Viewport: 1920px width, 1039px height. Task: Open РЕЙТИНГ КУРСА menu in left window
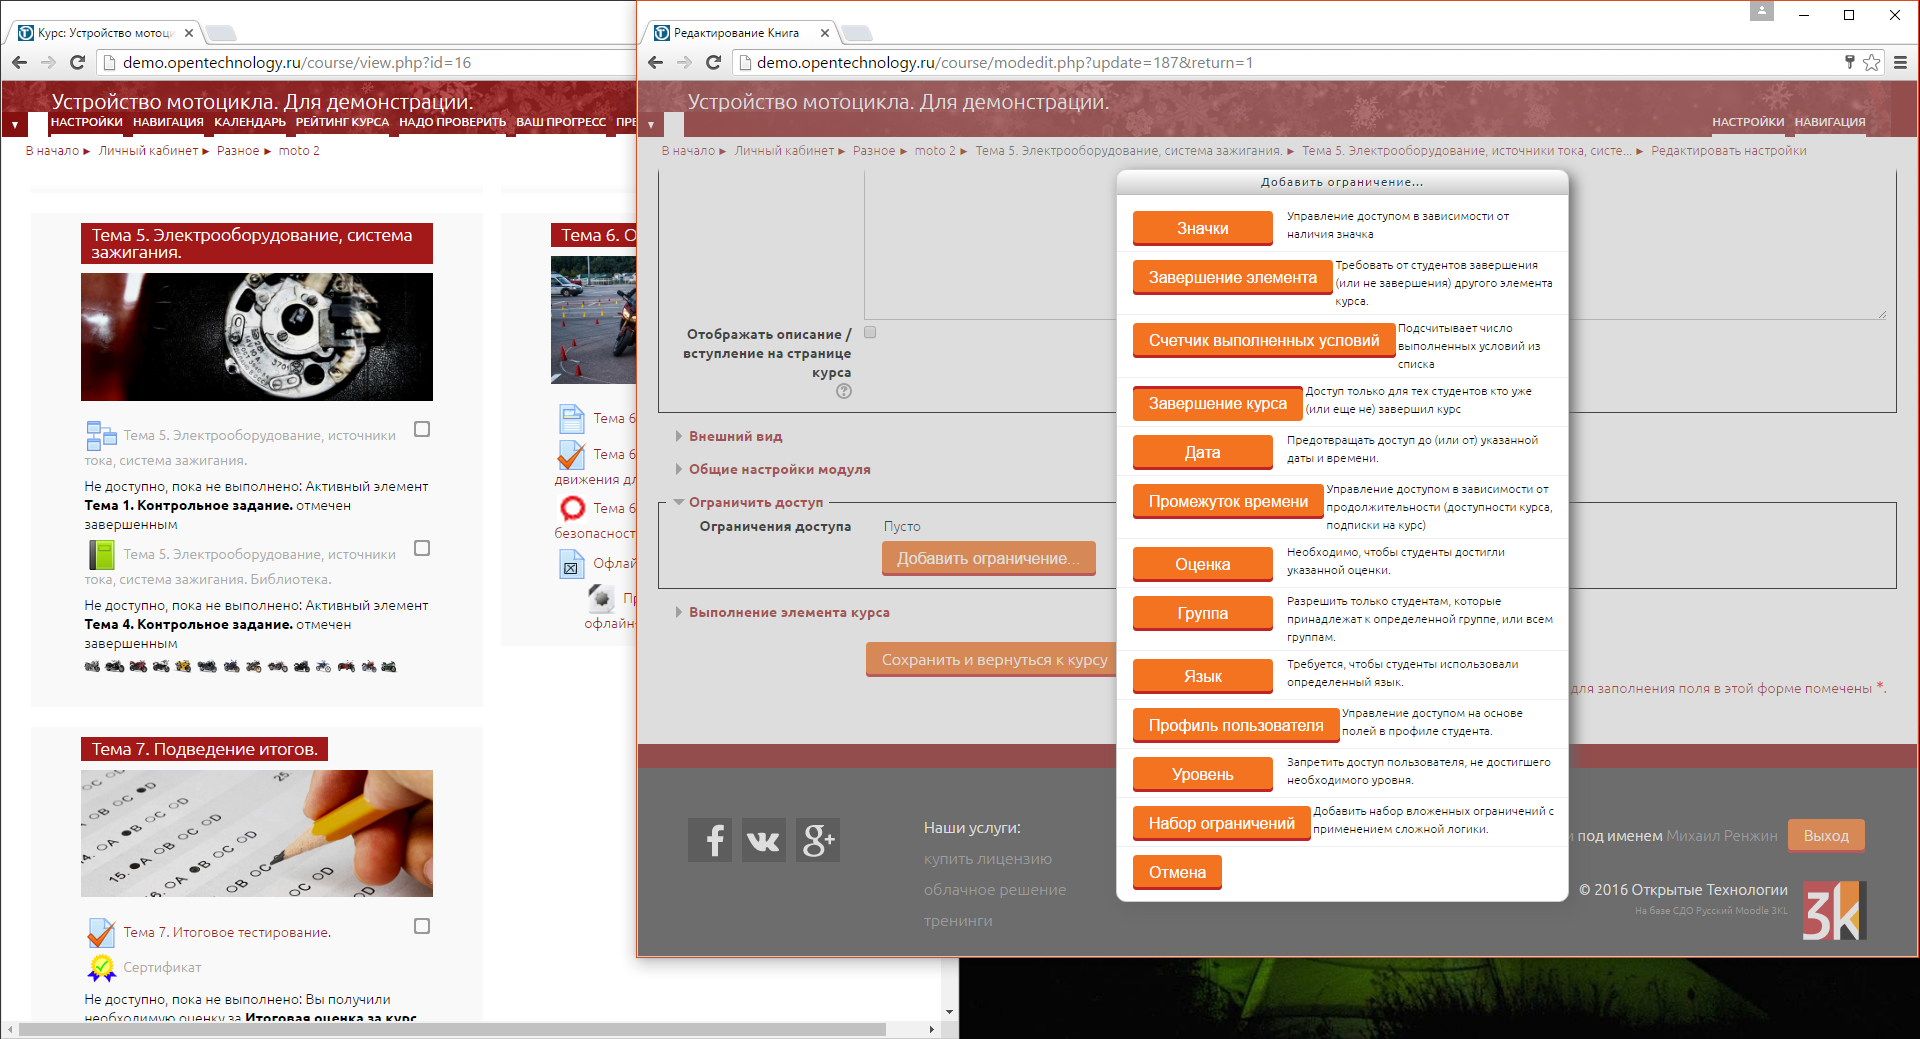(342, 122)
